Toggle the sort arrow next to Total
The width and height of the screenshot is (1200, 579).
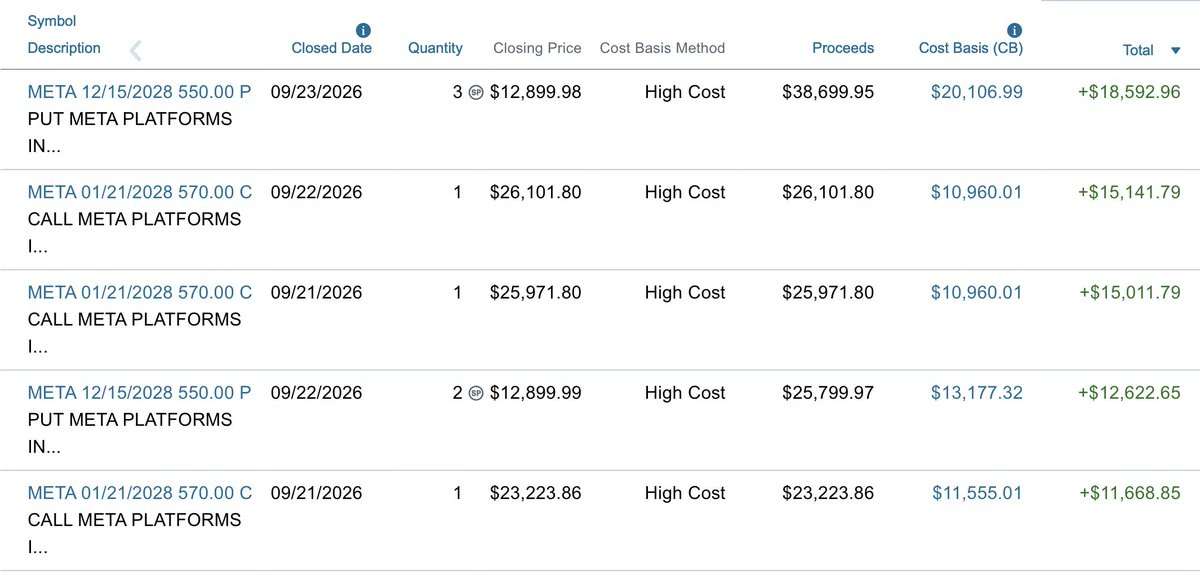pos(1175,51)
